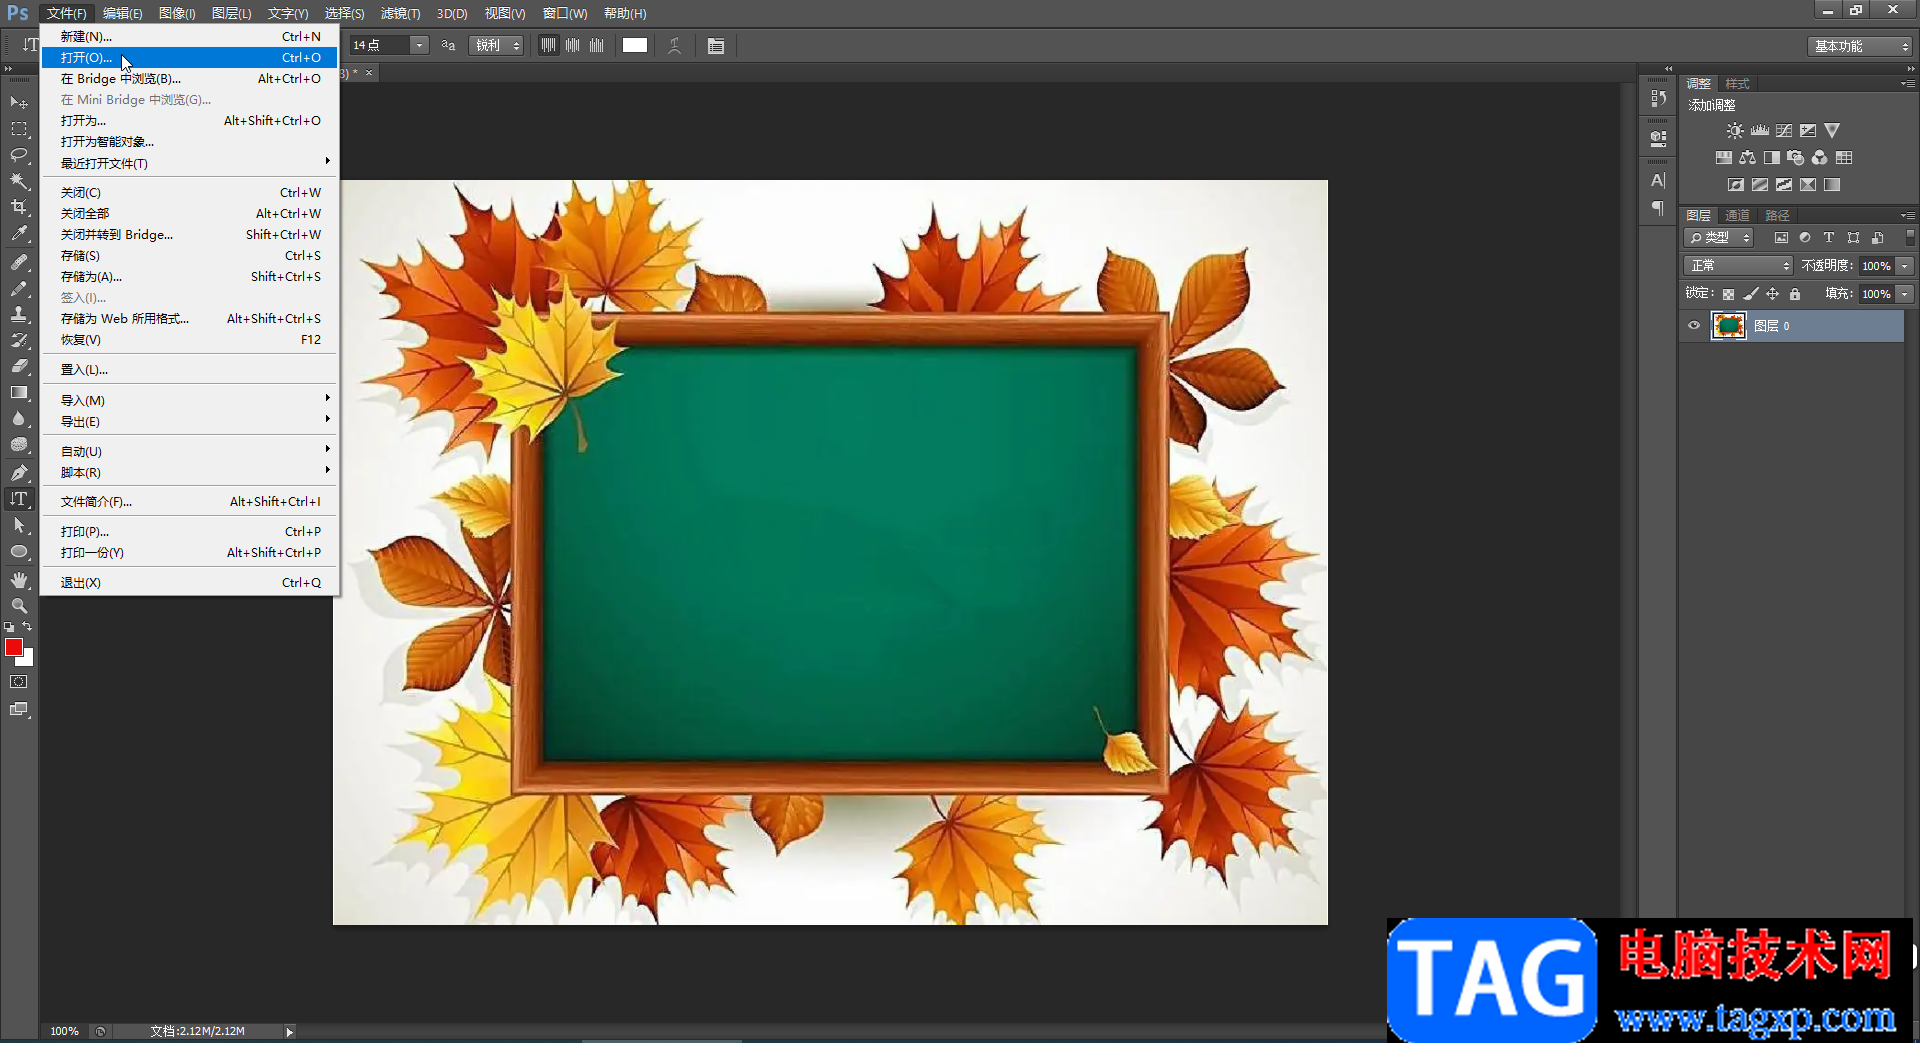This screenshot has width=1920, height=1043.
Task: Add a Levels adjustment
Action: [1760, 131]
